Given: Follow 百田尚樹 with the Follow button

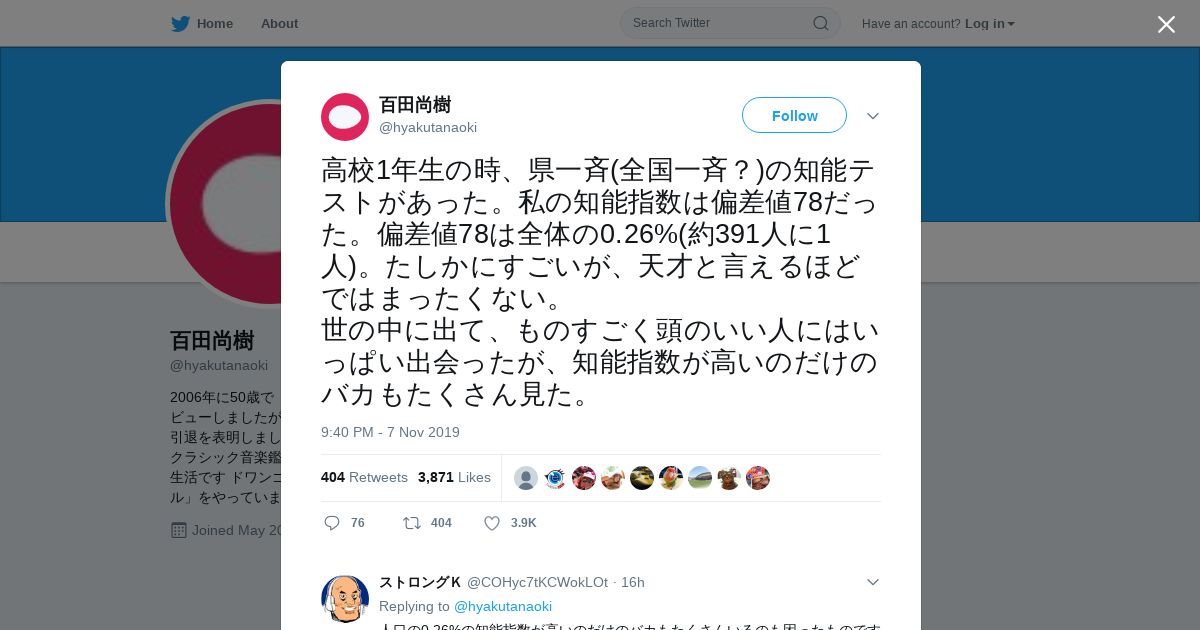Looking at the screenshot, I should [x=794, y=116].
